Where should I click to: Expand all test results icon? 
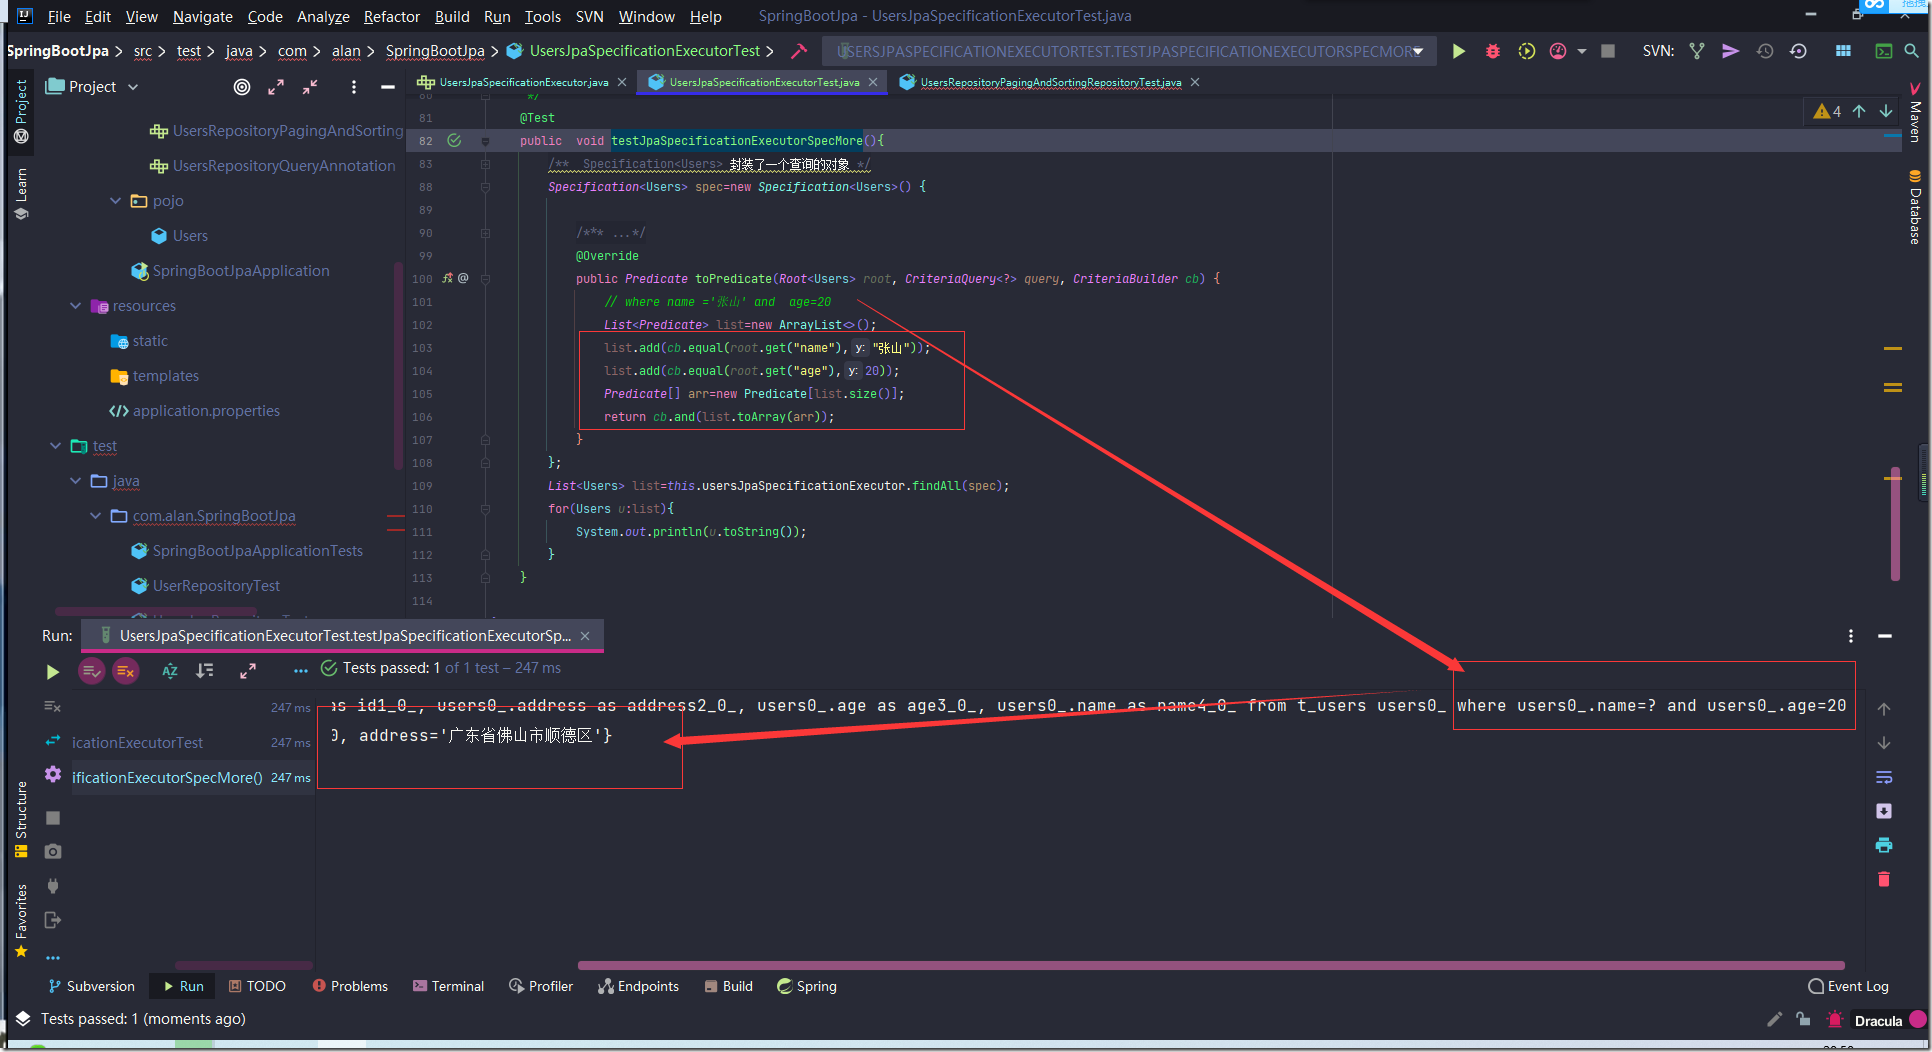click(248, 671)
